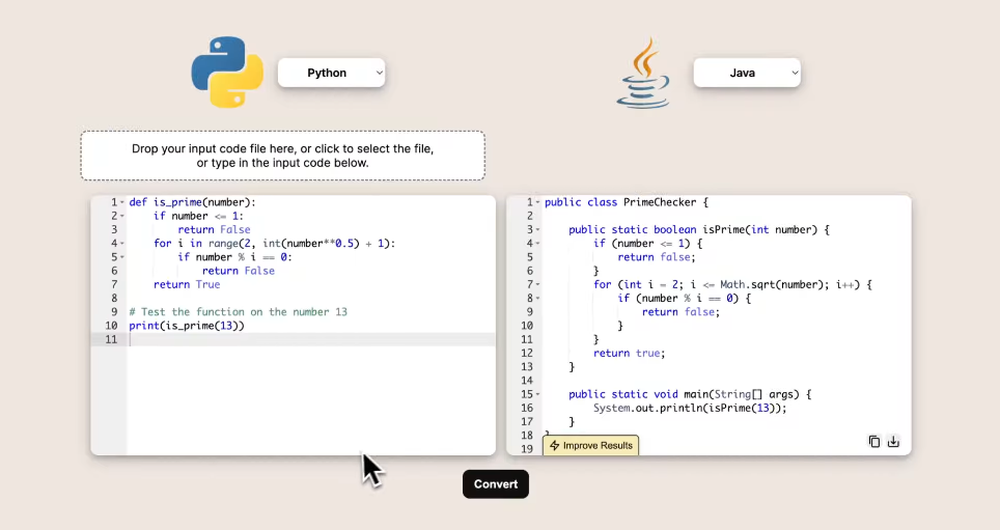Collapse the fold arrow at input line 2
1000x530 pixels.
[x=122, y=216]
